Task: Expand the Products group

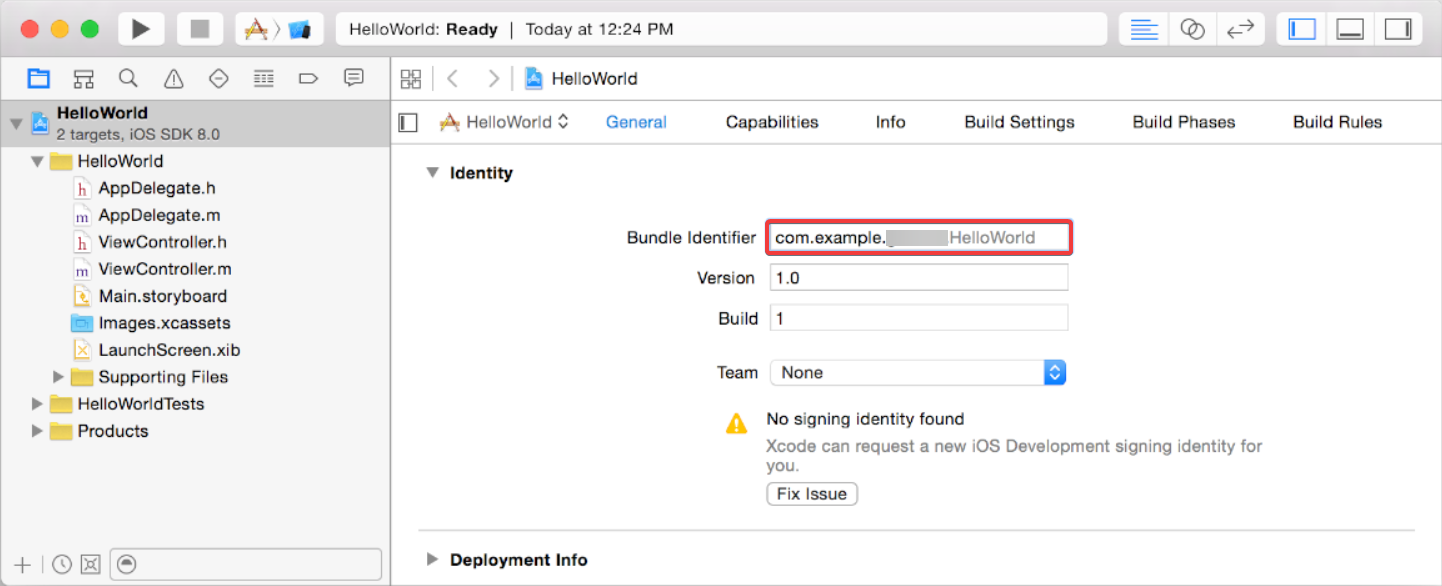Action: (x=37, y=431)
